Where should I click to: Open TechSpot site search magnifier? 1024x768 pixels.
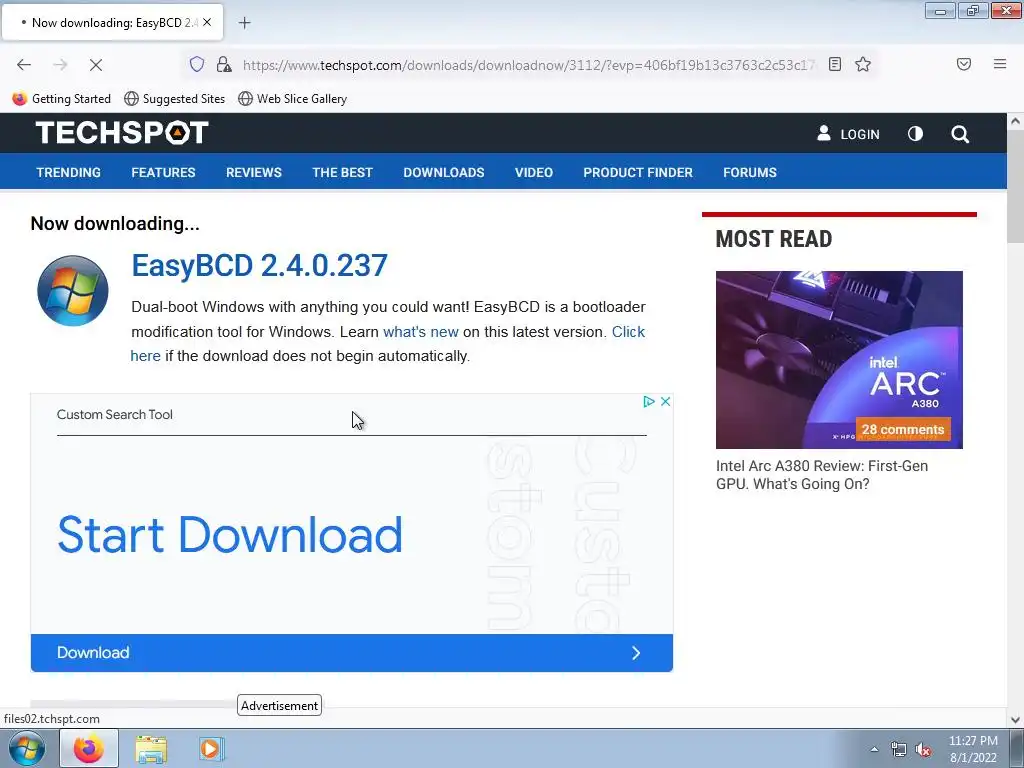(960, 134)
